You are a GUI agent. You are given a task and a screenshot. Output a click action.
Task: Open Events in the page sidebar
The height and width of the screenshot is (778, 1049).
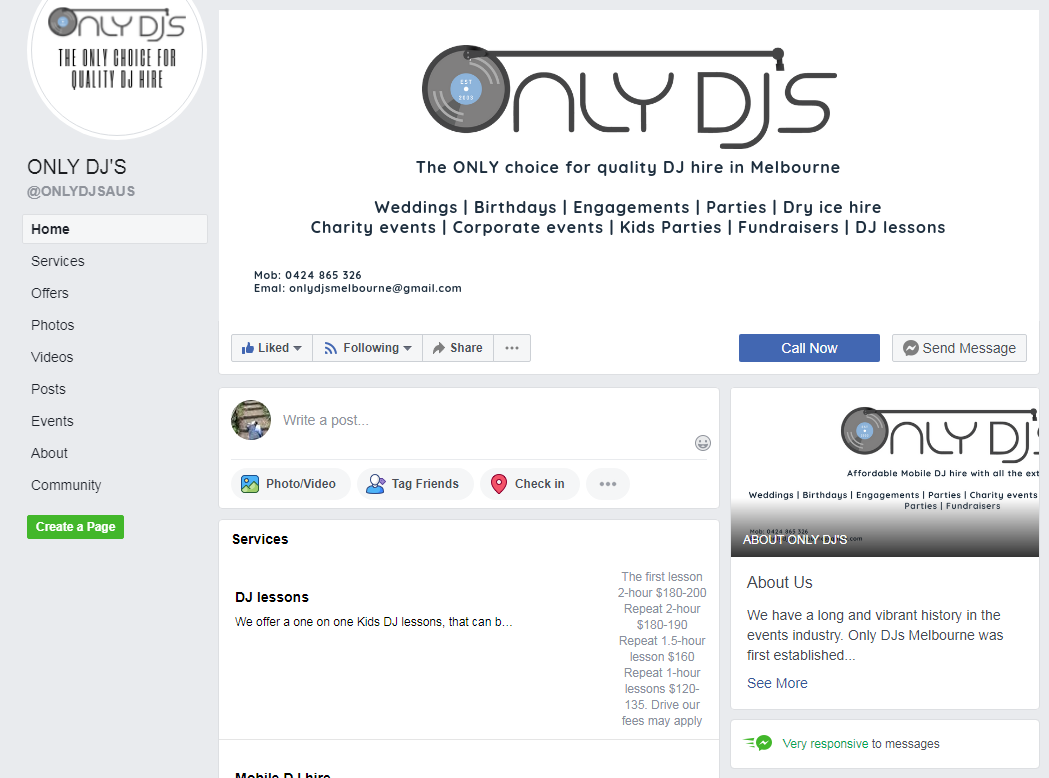(52, 421)
